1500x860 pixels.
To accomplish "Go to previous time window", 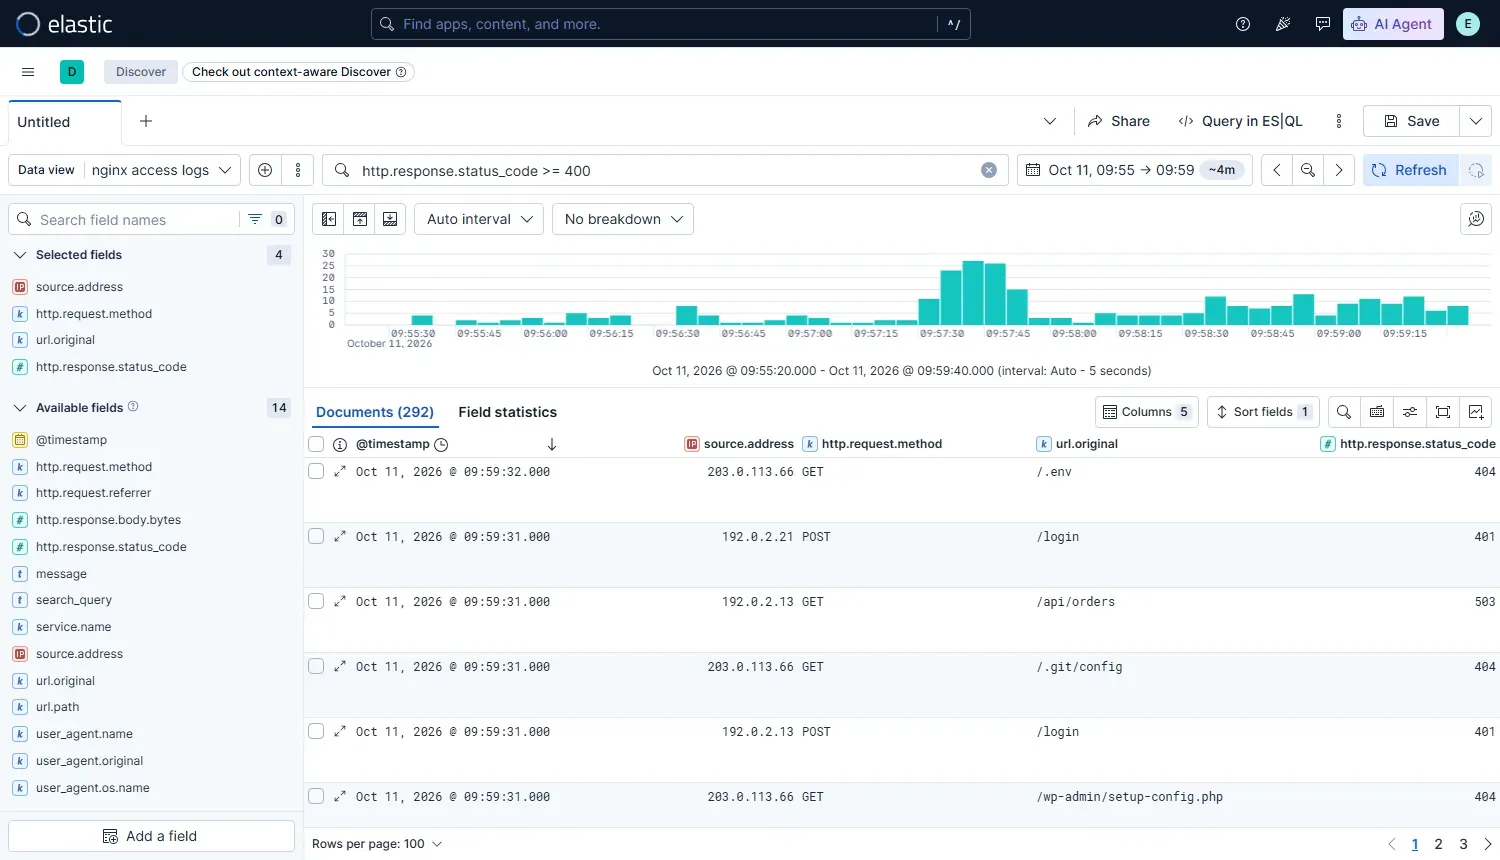I will (x=1277, y=170).
